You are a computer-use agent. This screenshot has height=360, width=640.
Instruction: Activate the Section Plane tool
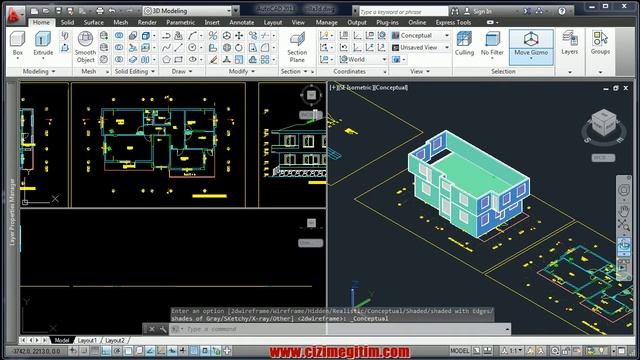(297, 47)
